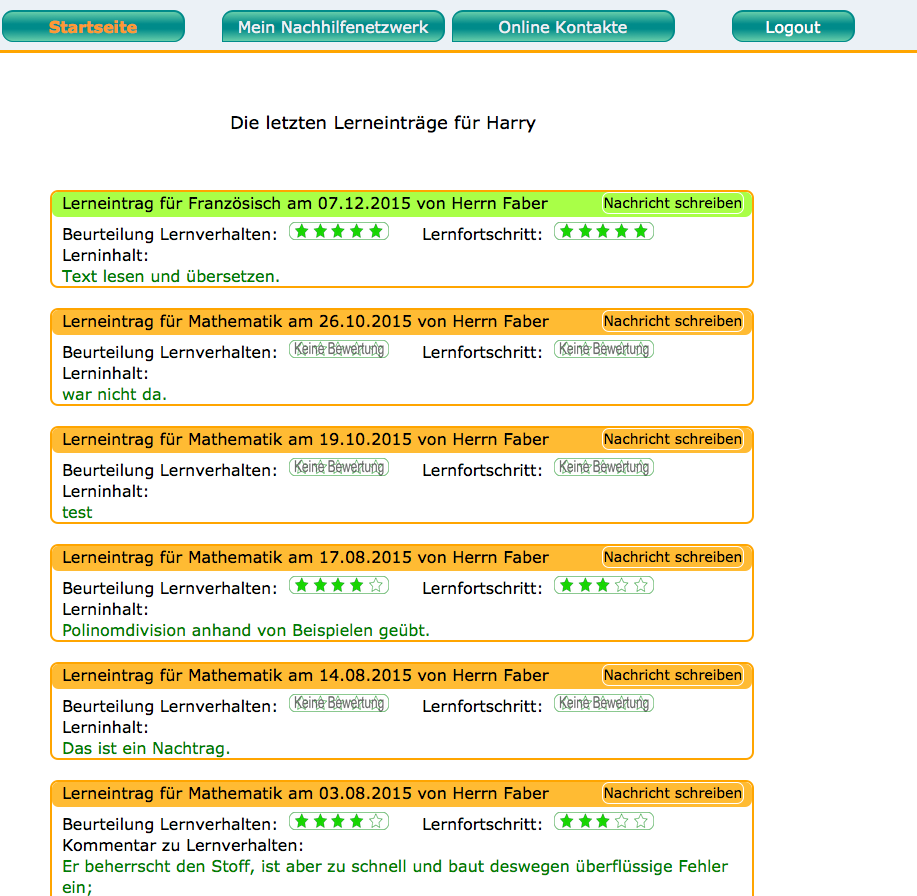Click Lernverhalten stars for 17.08.2015 entry

[339, 585]
